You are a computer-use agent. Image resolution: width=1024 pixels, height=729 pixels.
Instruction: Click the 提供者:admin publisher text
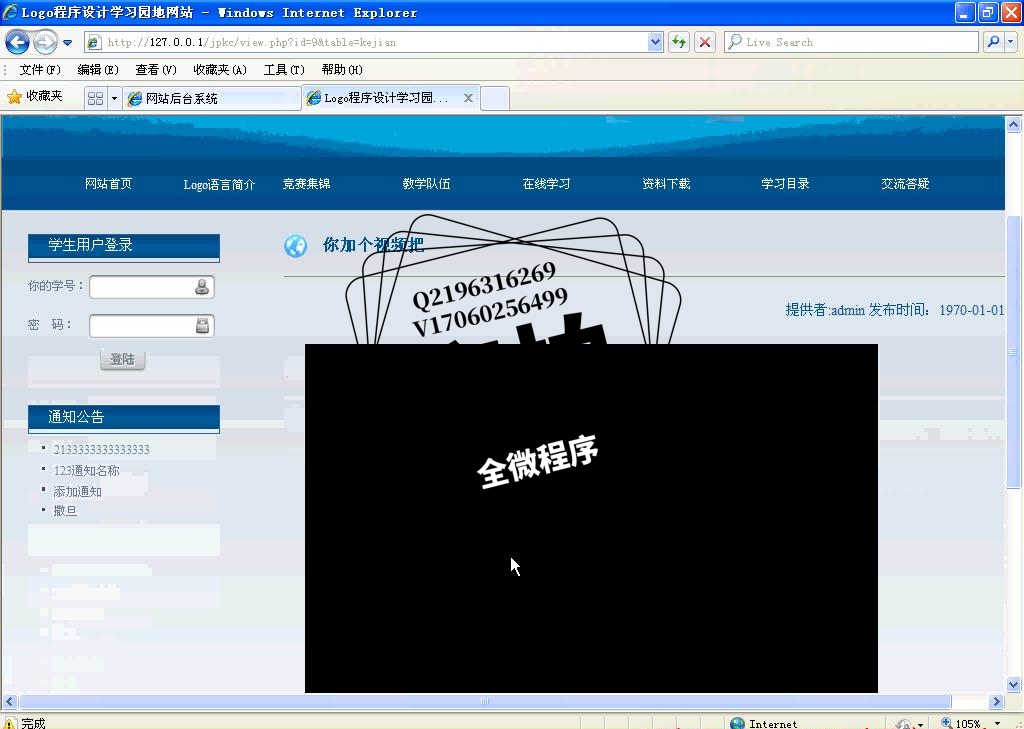(825, 310)
